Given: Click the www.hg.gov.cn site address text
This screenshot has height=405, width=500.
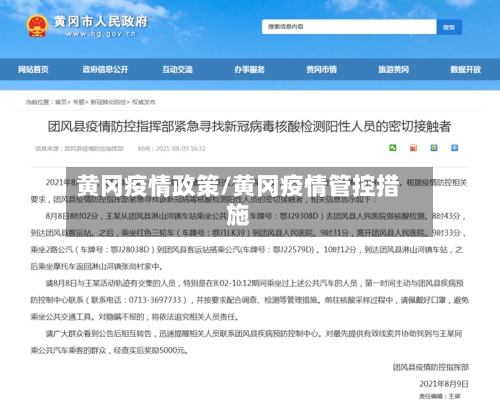Looking at the screenshot, I should (101, 34).
